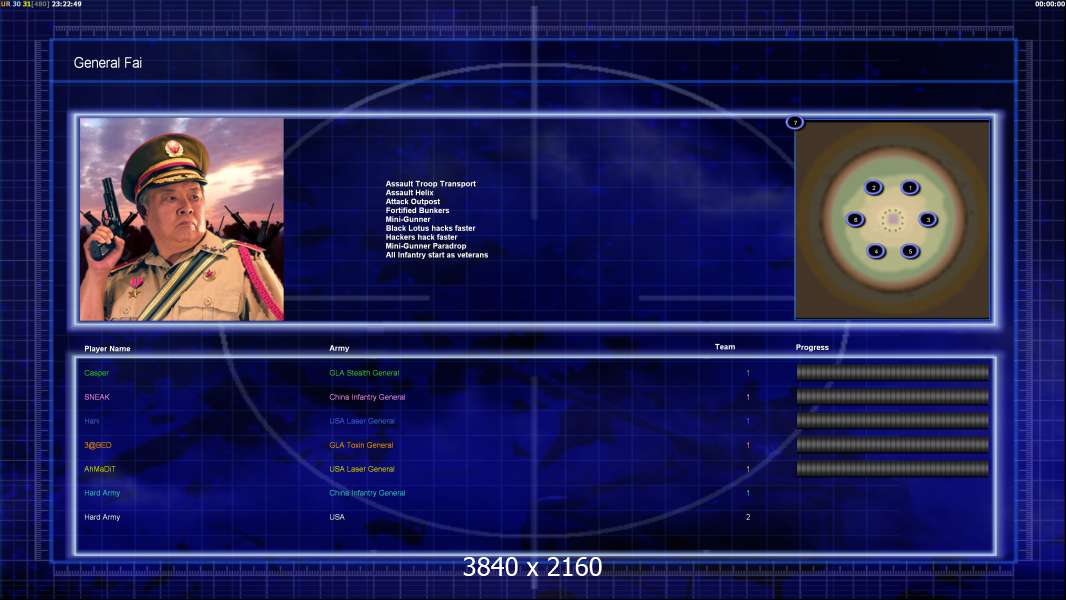The height and width of the screenshot is (600, 1066).
Task: Click Hani's 'USA Laser General' army entry
Action: coord(362,421)
